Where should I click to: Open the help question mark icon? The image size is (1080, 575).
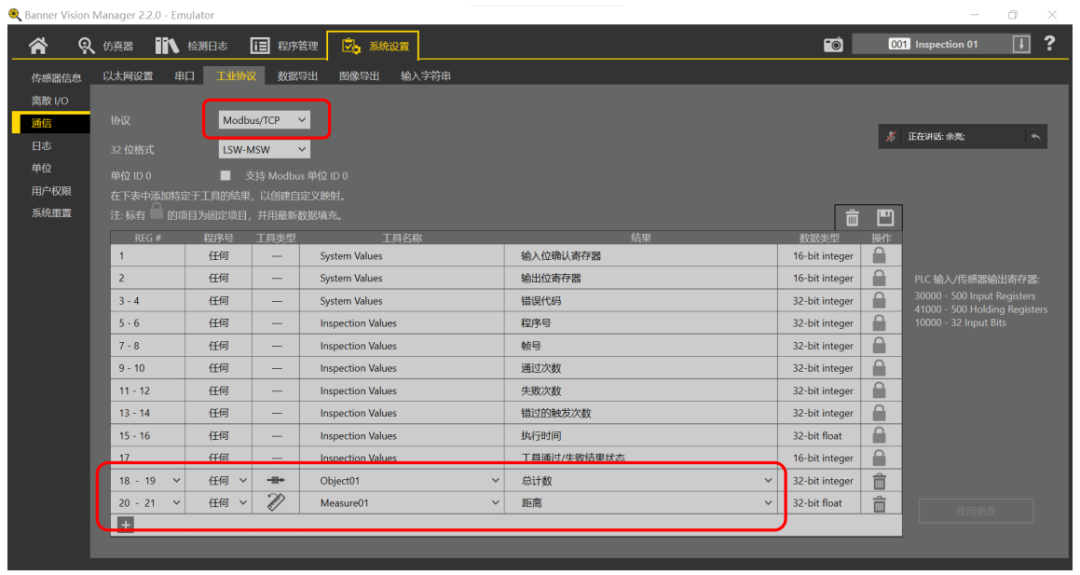tap(1049, 44)
